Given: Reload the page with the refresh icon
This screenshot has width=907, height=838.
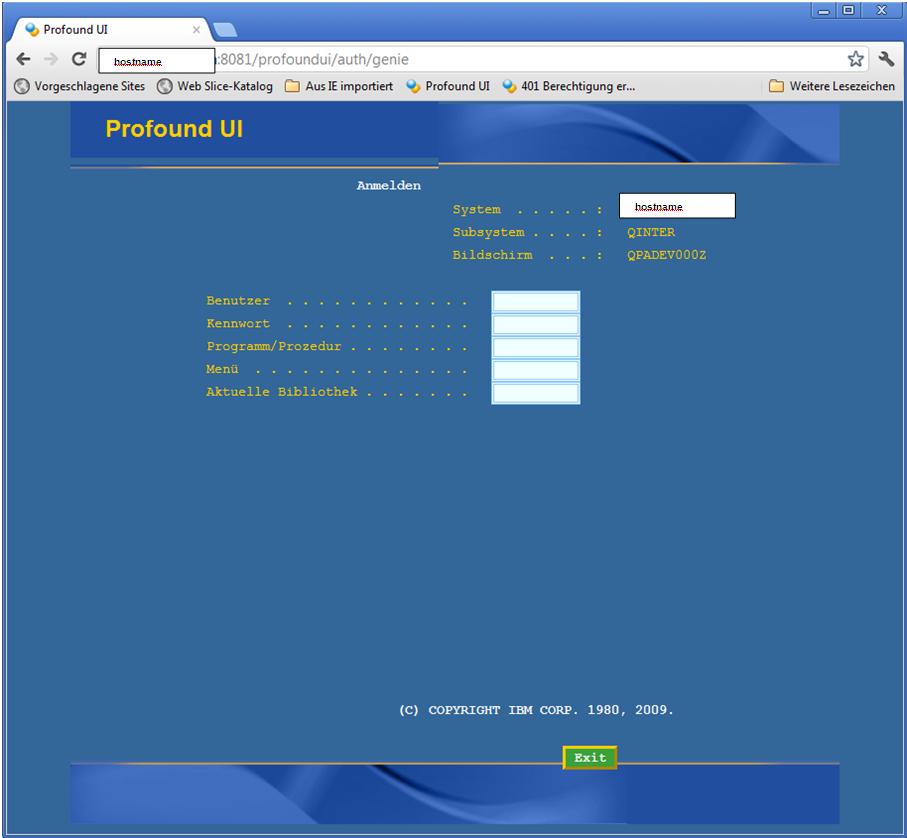Looking at the screenshot, I should coord(79,59).
